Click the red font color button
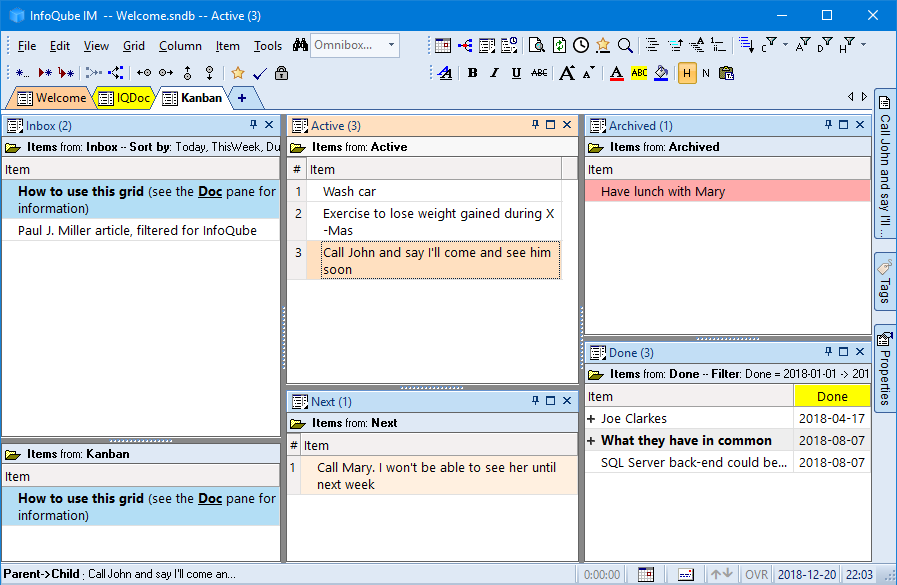The image size is (897, 585). 617,73
